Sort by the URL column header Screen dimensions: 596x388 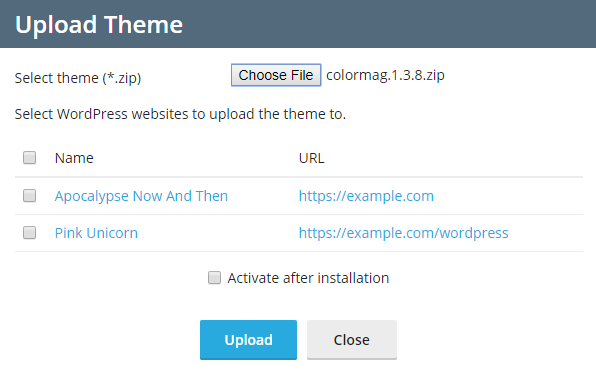point(311,158)
